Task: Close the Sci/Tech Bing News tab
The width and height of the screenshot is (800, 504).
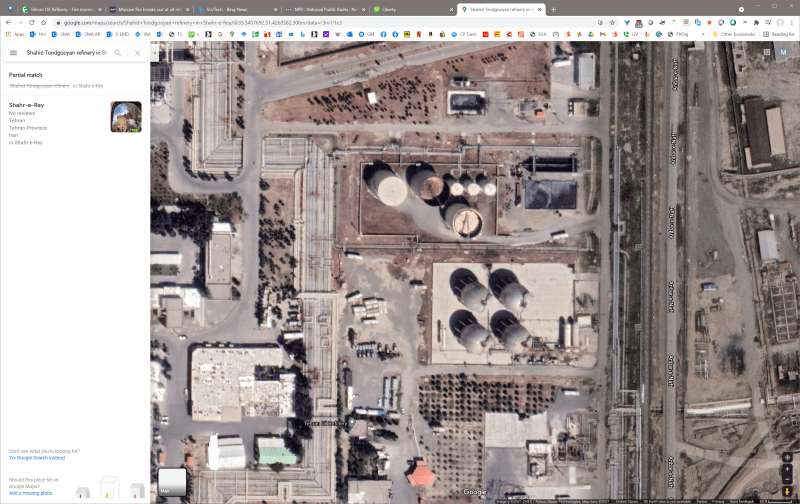Action: tap(276, 9)
